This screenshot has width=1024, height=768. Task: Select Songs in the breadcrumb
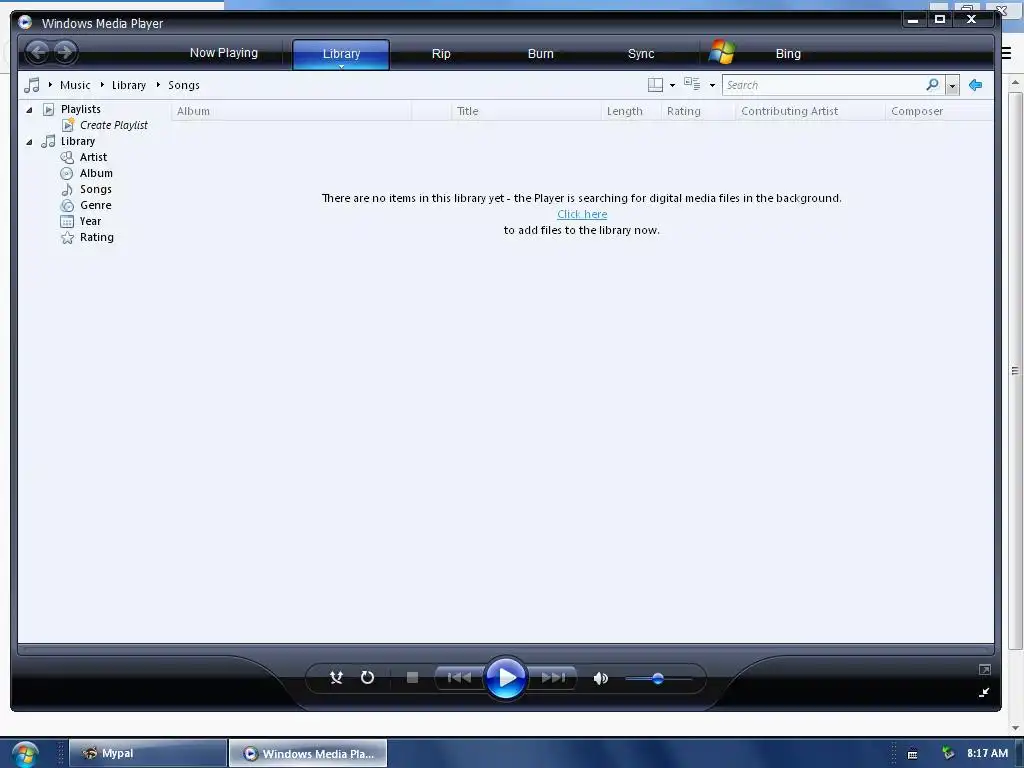[x=184, y=85]
